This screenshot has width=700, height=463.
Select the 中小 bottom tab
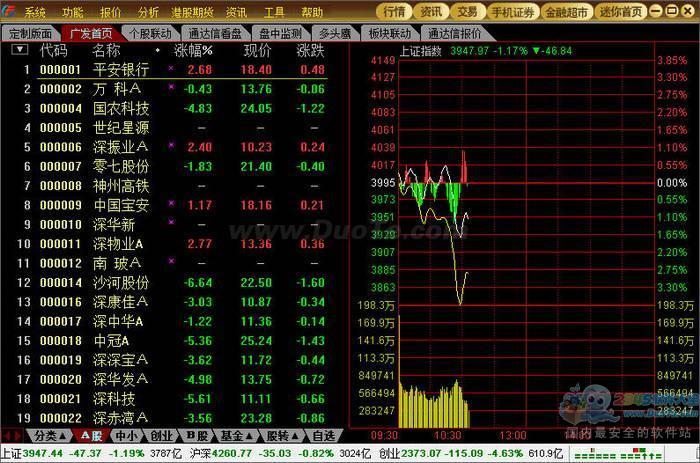126,436
